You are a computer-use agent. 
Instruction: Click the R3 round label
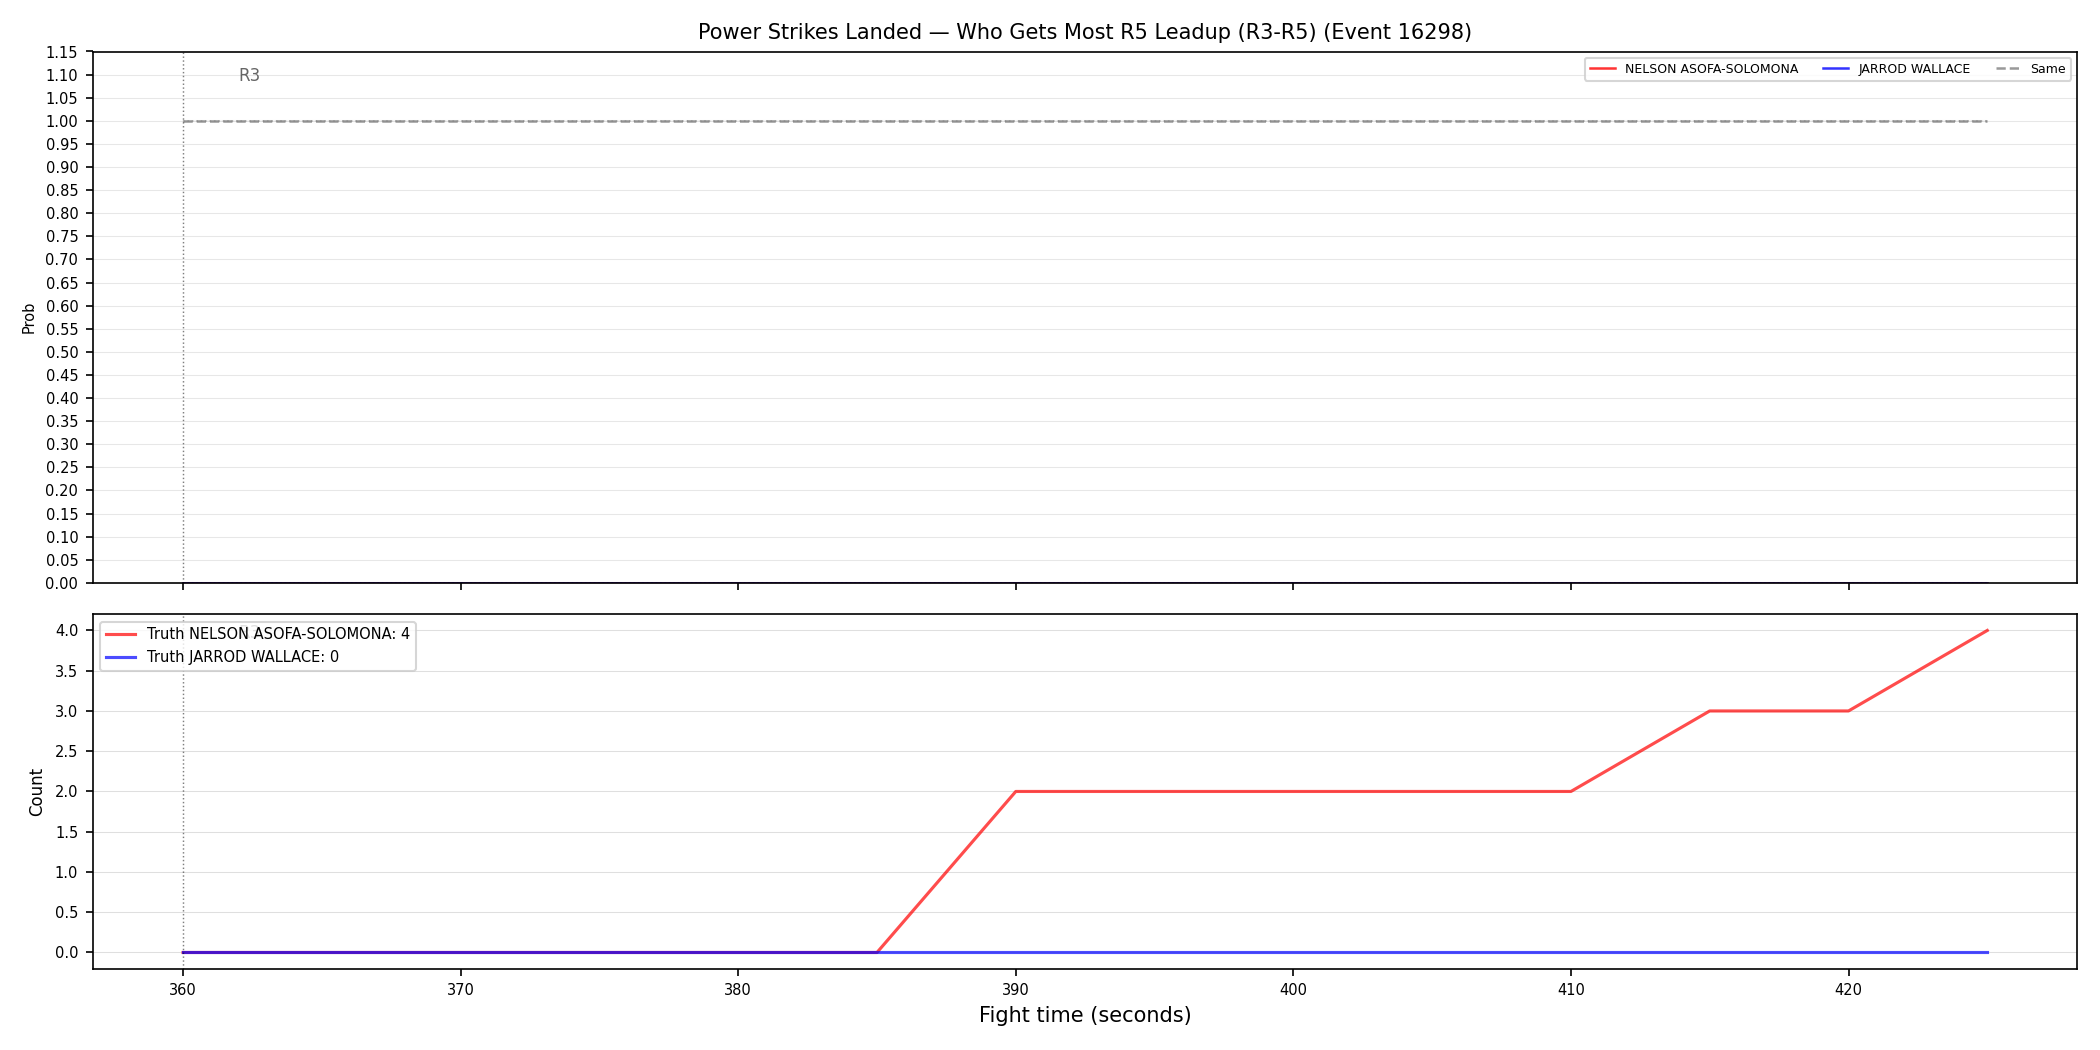pyautogui.click(x=249, y=76)
